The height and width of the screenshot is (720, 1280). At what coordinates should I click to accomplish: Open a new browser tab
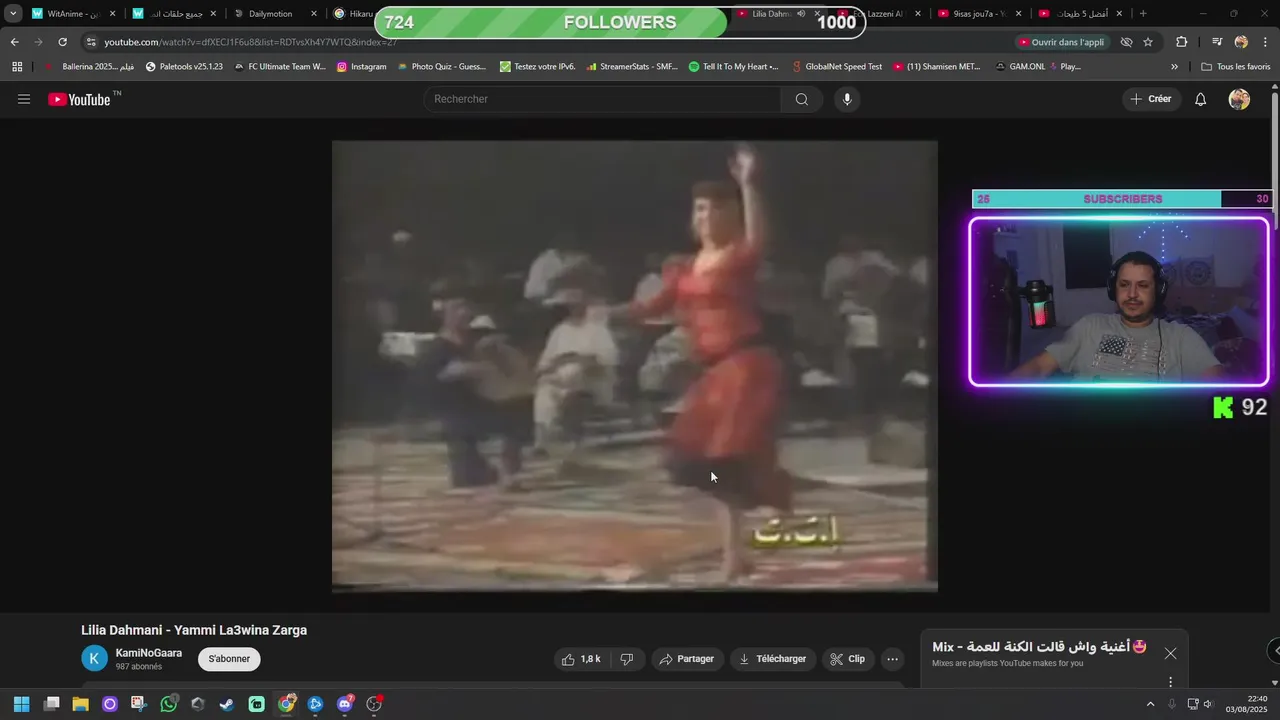[1143, 14]
